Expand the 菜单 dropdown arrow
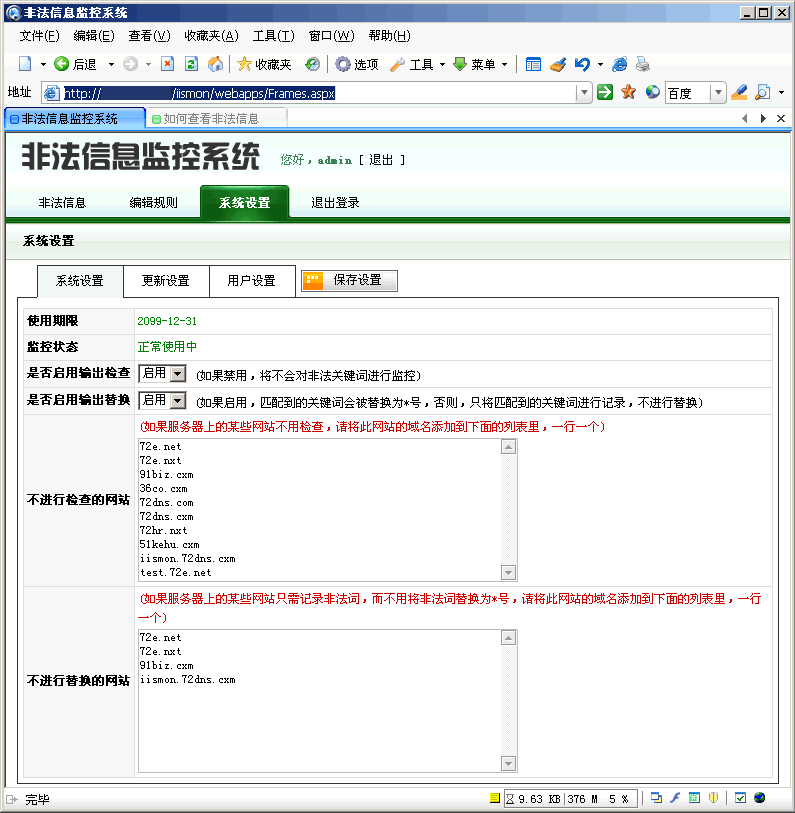Screen dimensions: 795x813 pos(505,64)
